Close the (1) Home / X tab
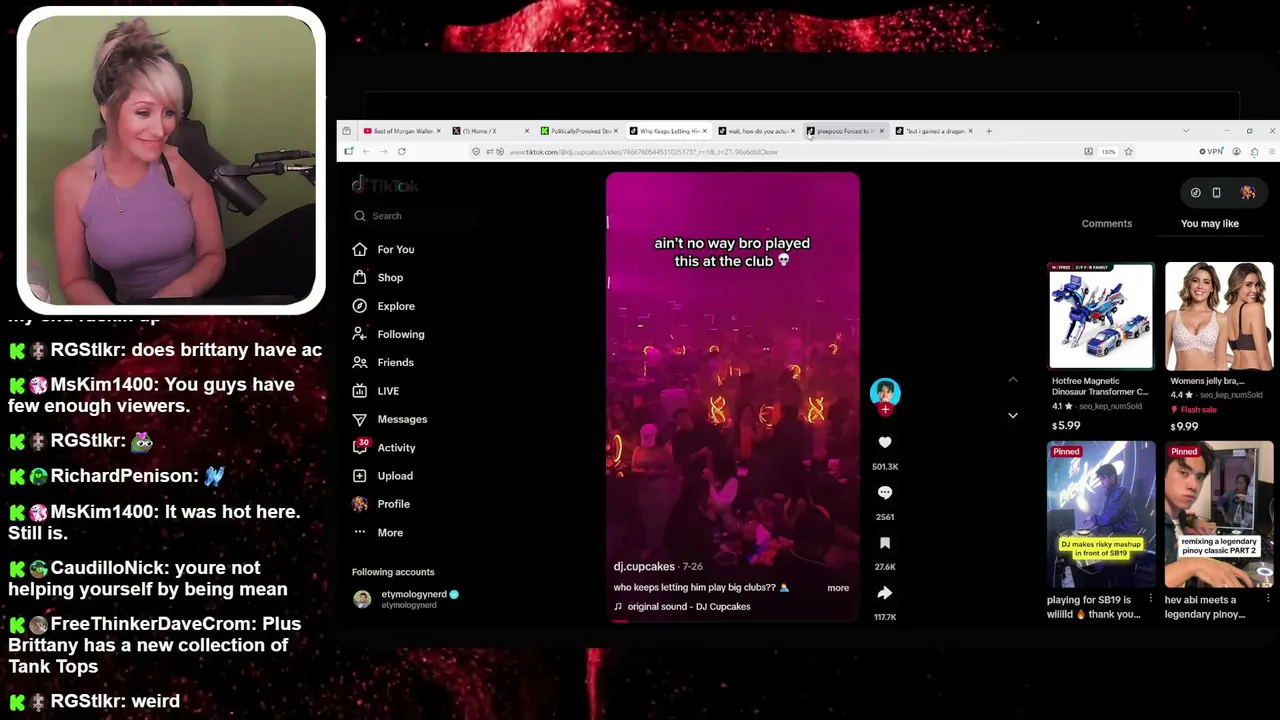 tap(527, 131)
